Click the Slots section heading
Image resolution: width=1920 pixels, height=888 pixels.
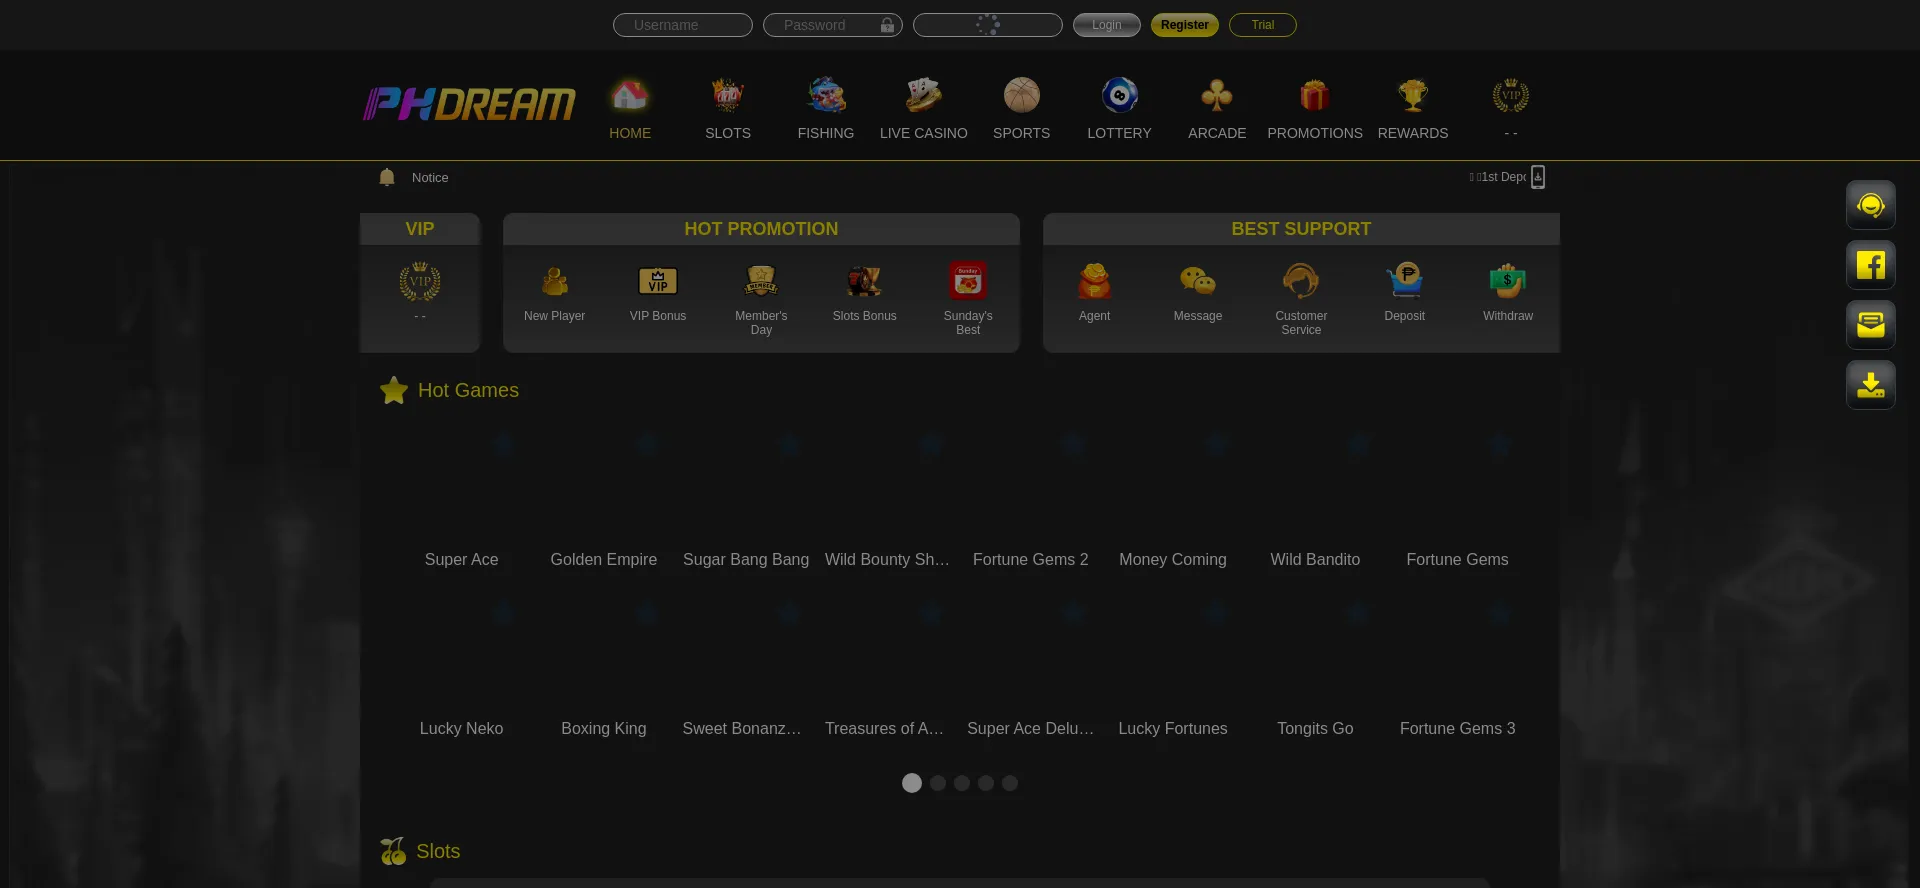point(438,851)
